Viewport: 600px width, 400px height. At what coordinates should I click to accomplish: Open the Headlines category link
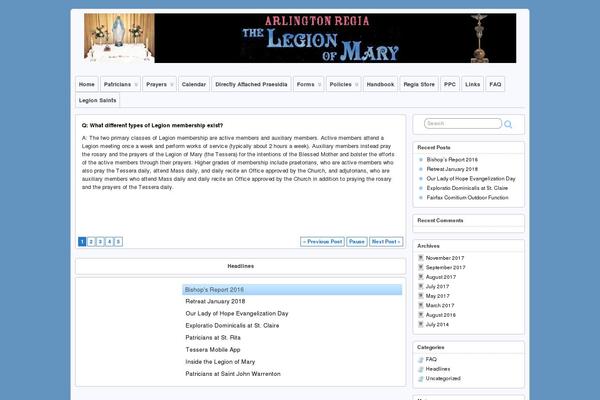[x=438, y=369]
